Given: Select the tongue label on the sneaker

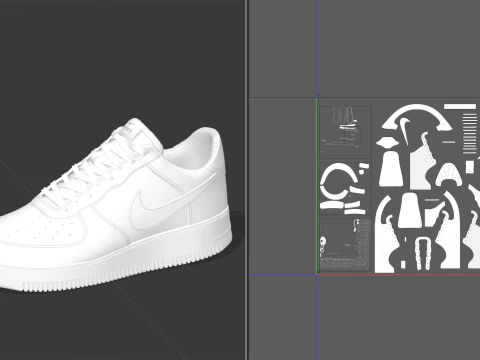Looking at the screenshot, I should point(128,128).
